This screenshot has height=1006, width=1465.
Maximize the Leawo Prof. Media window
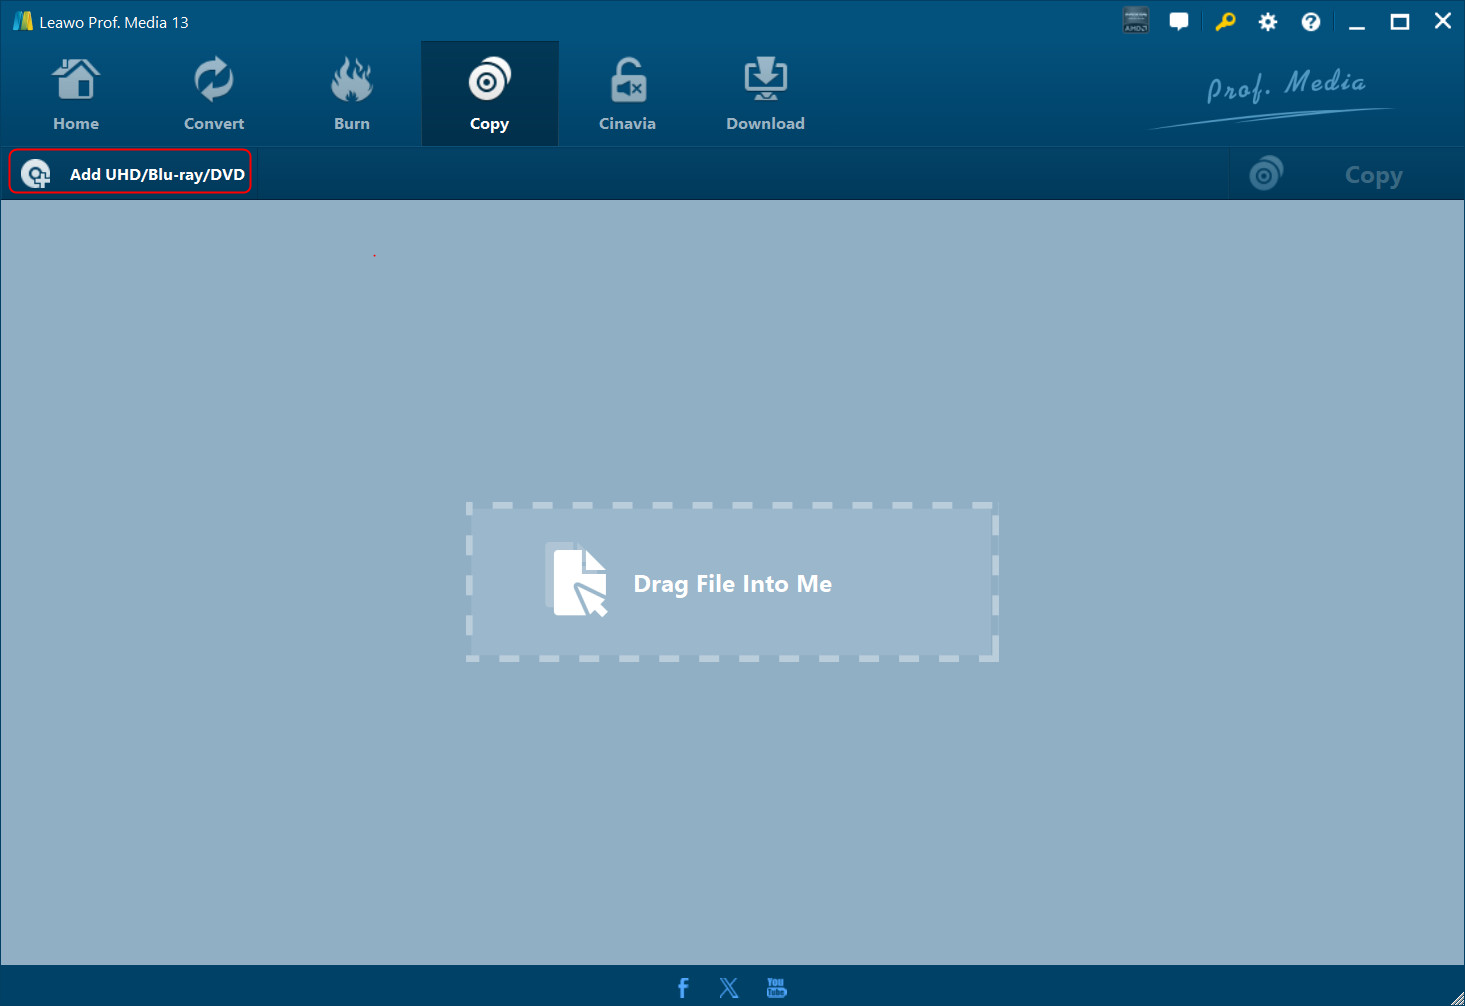point(1399,21)
